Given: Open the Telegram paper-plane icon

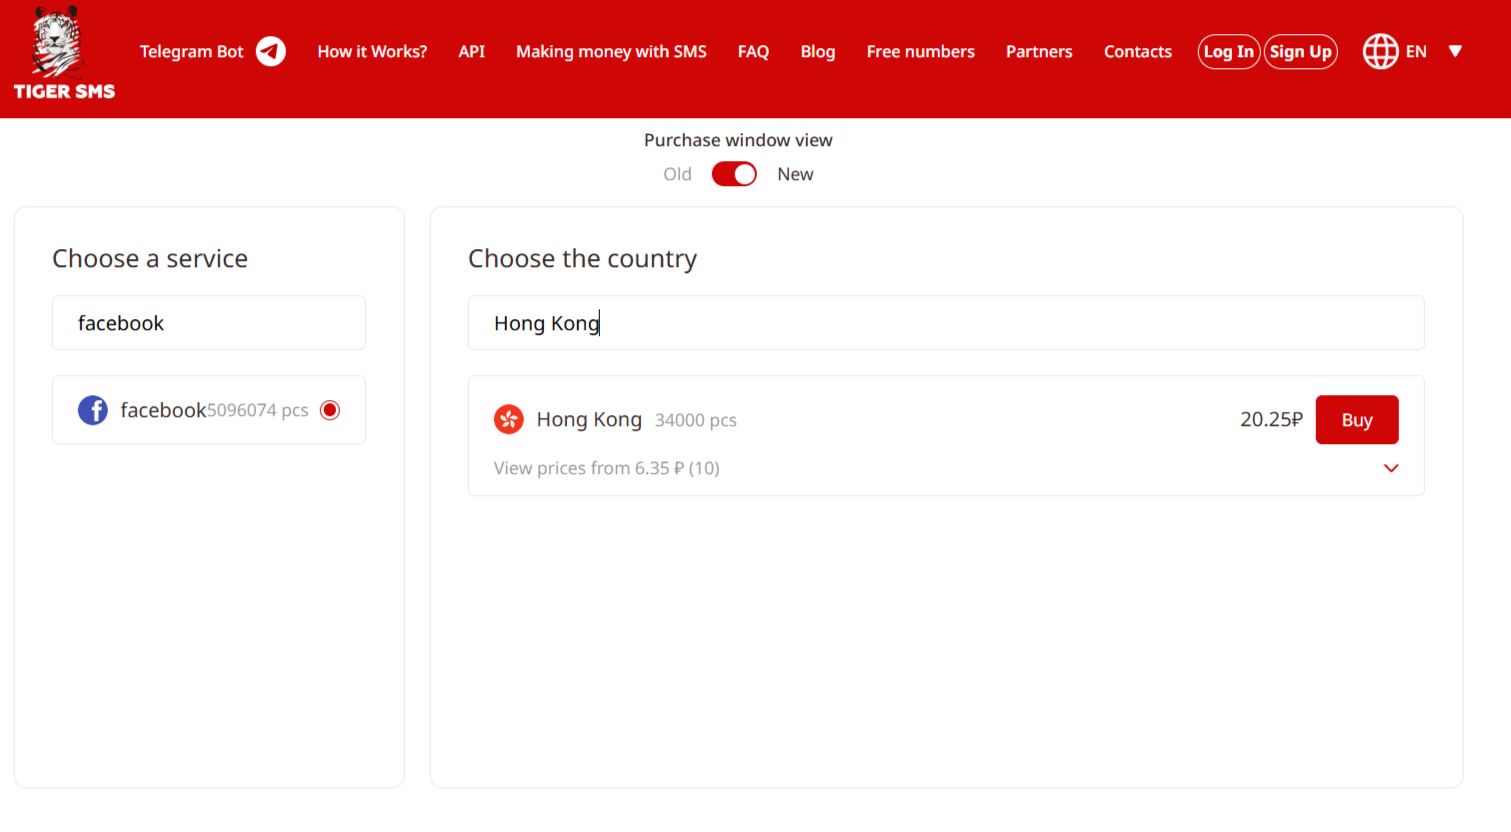Looking at the screenshot, I should [x=271, y=51].
